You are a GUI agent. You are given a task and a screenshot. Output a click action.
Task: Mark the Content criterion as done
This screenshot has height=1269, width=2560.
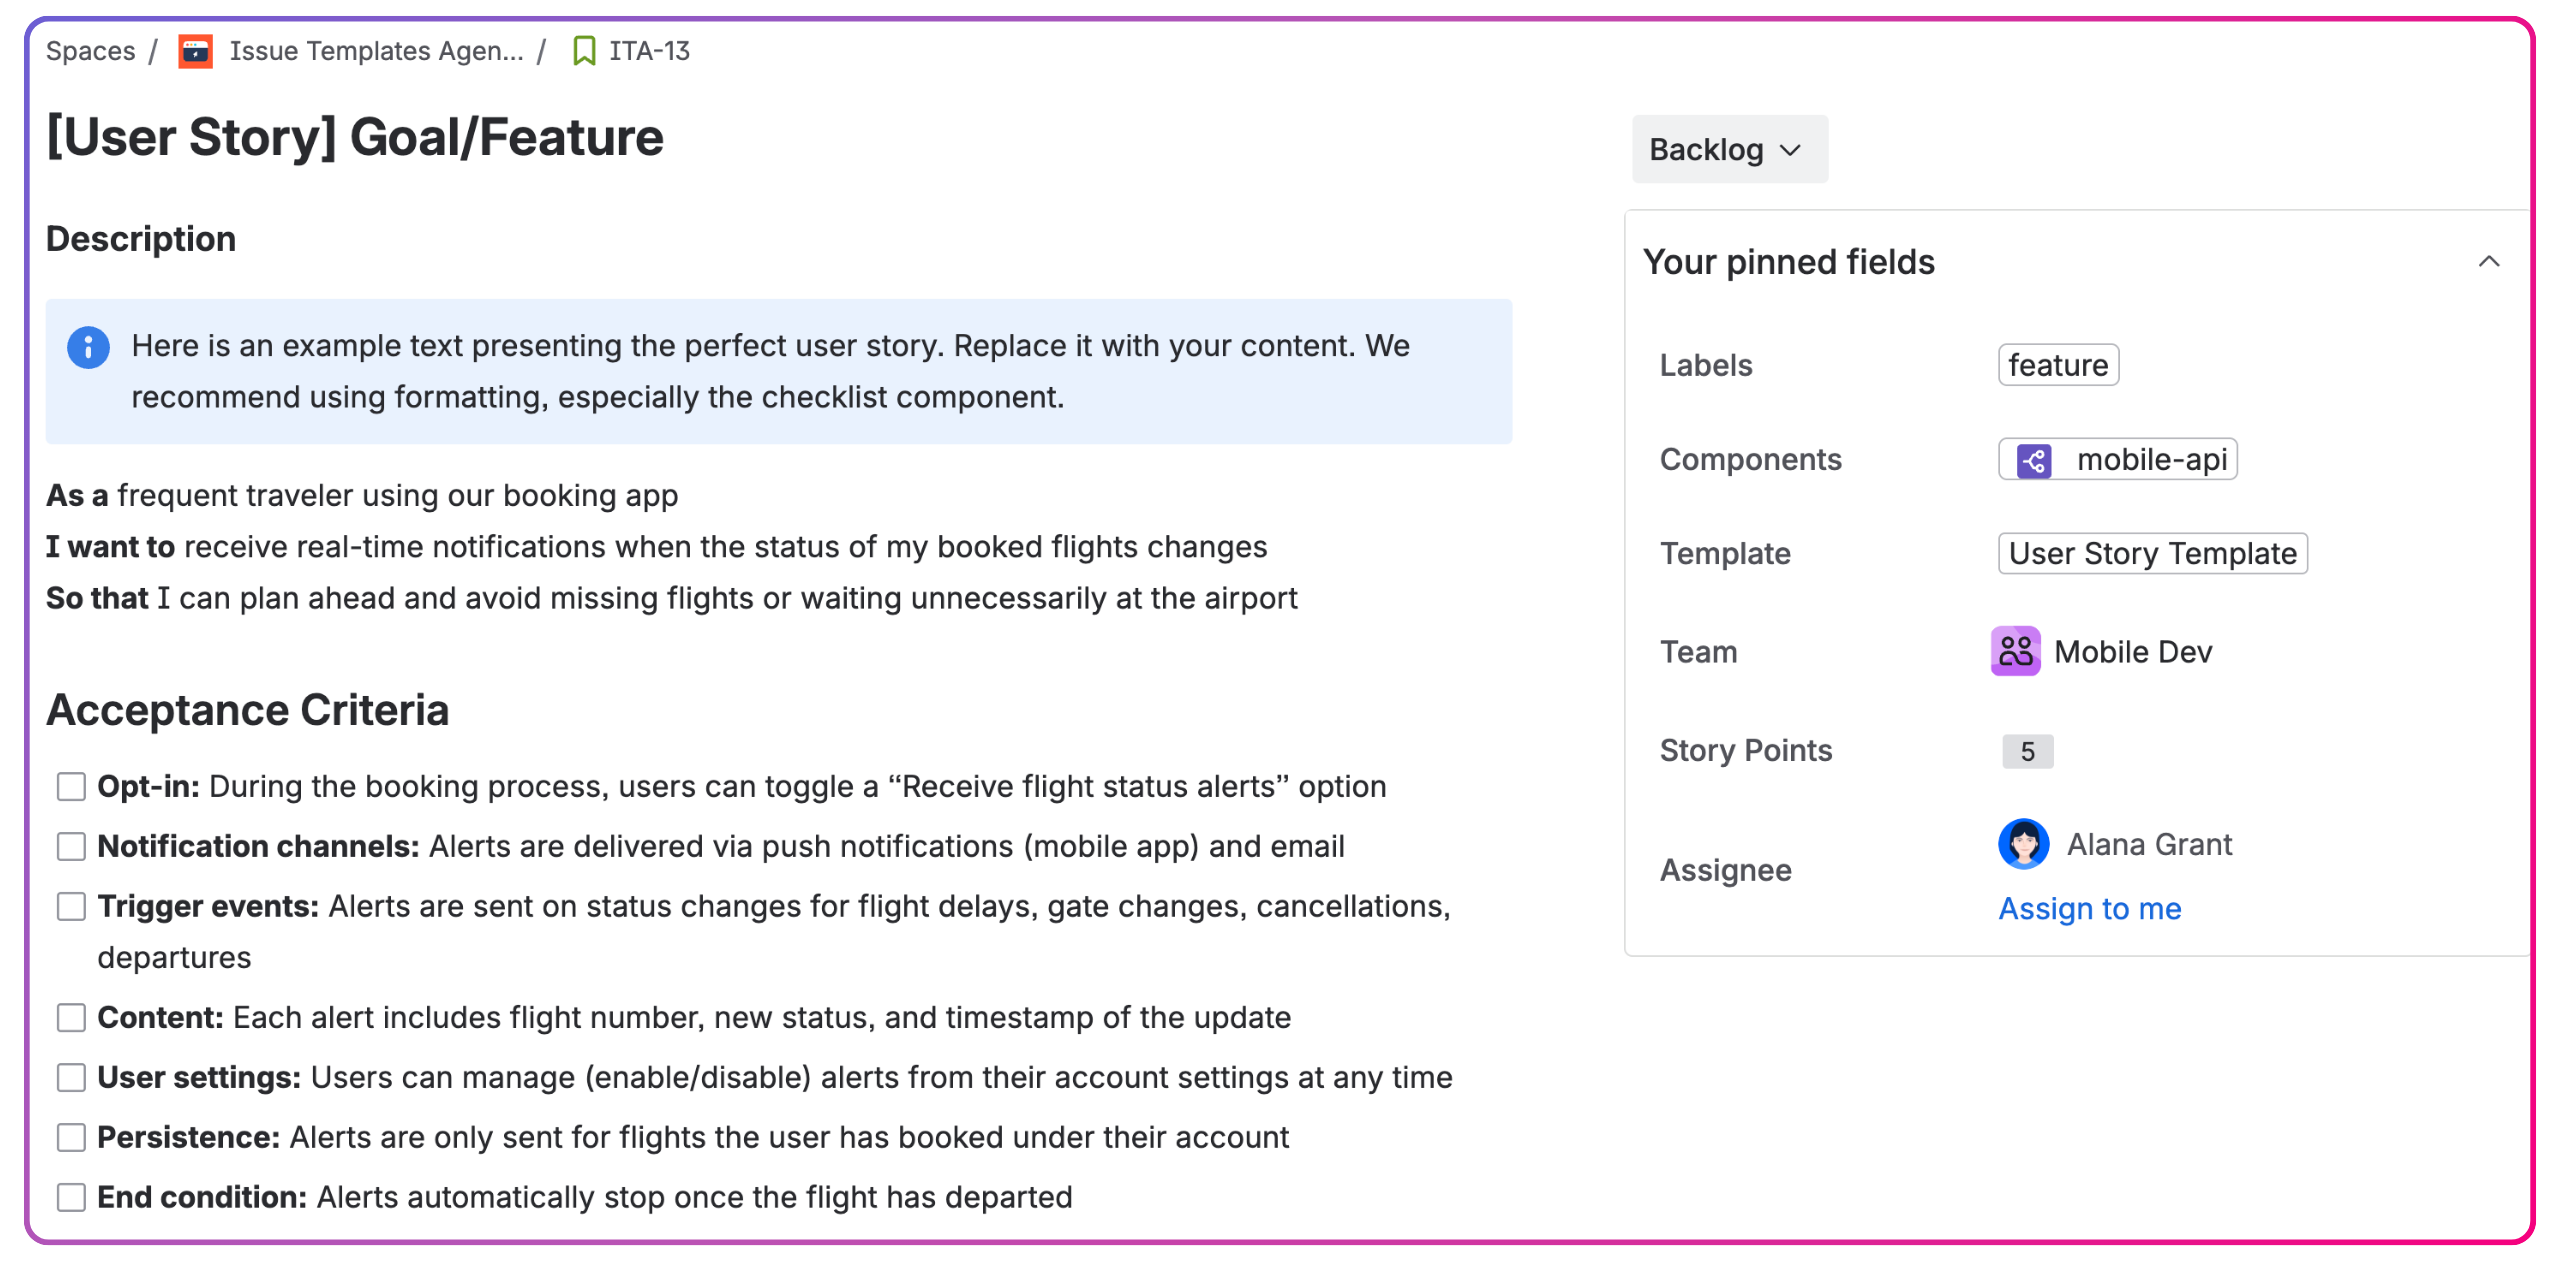(71, 1018)
